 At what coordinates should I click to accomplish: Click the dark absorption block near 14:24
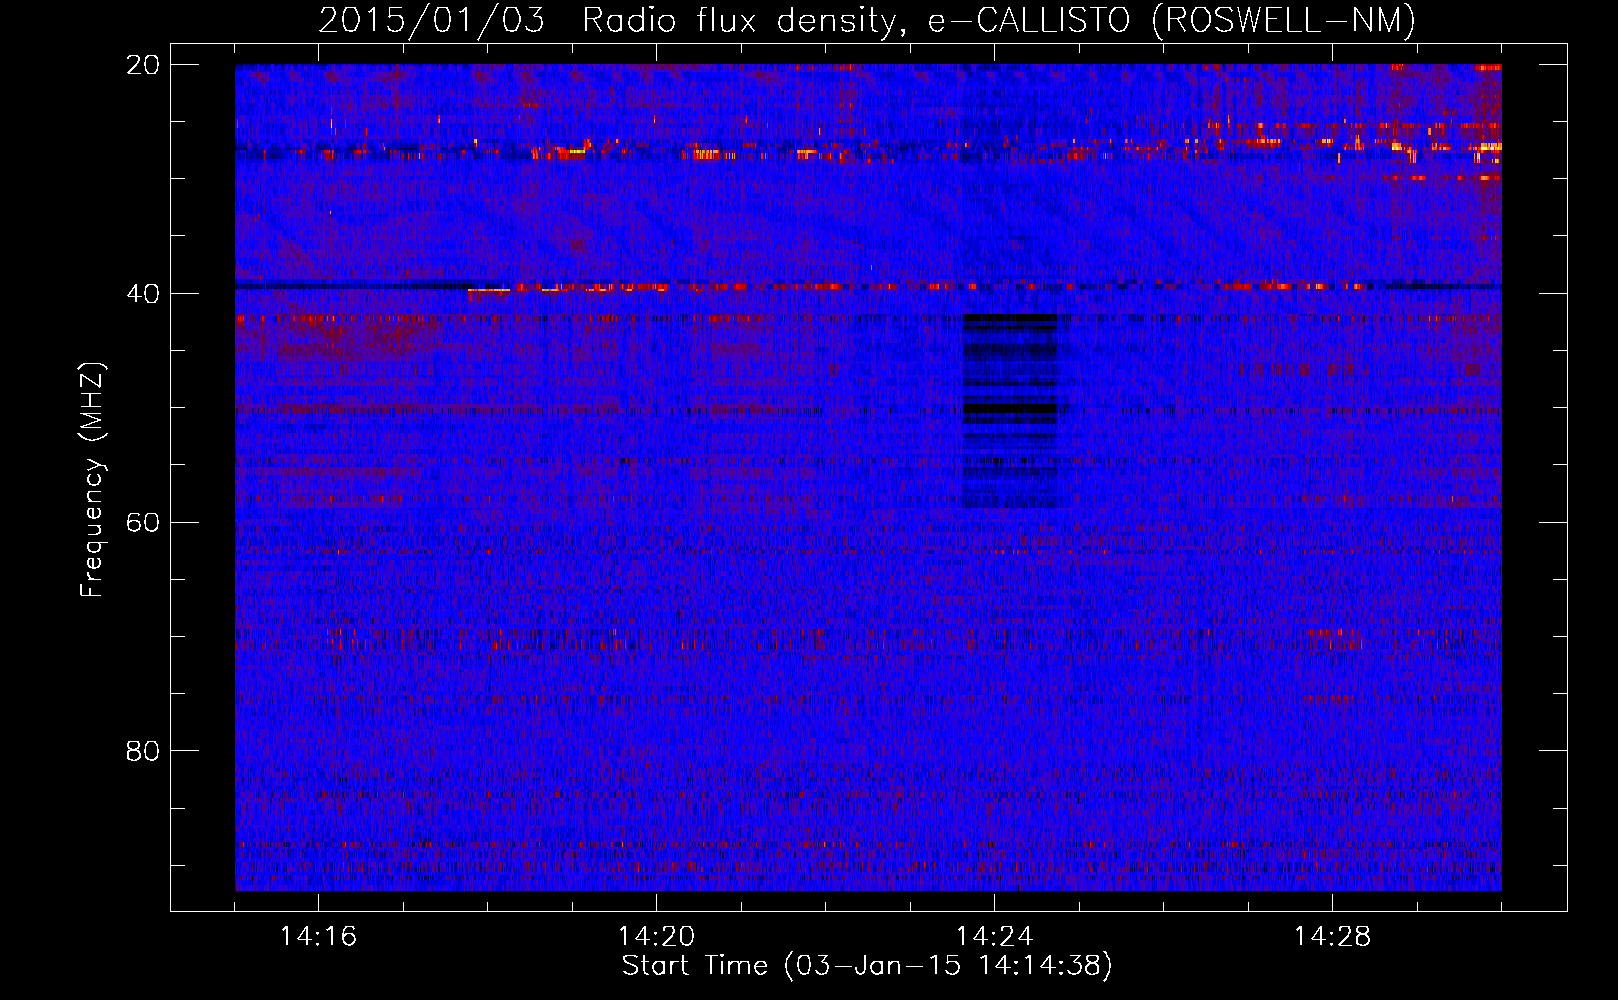1010,410
